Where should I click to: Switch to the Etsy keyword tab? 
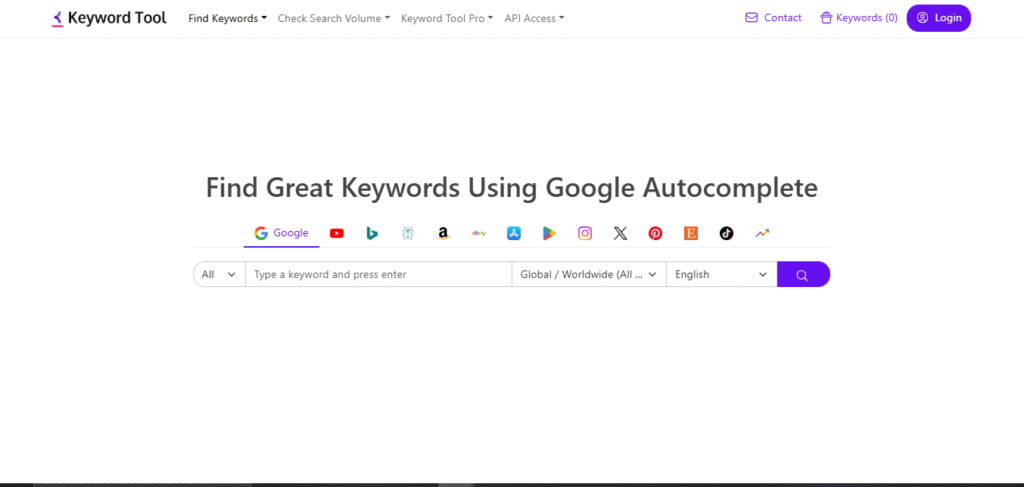[691, 233]
